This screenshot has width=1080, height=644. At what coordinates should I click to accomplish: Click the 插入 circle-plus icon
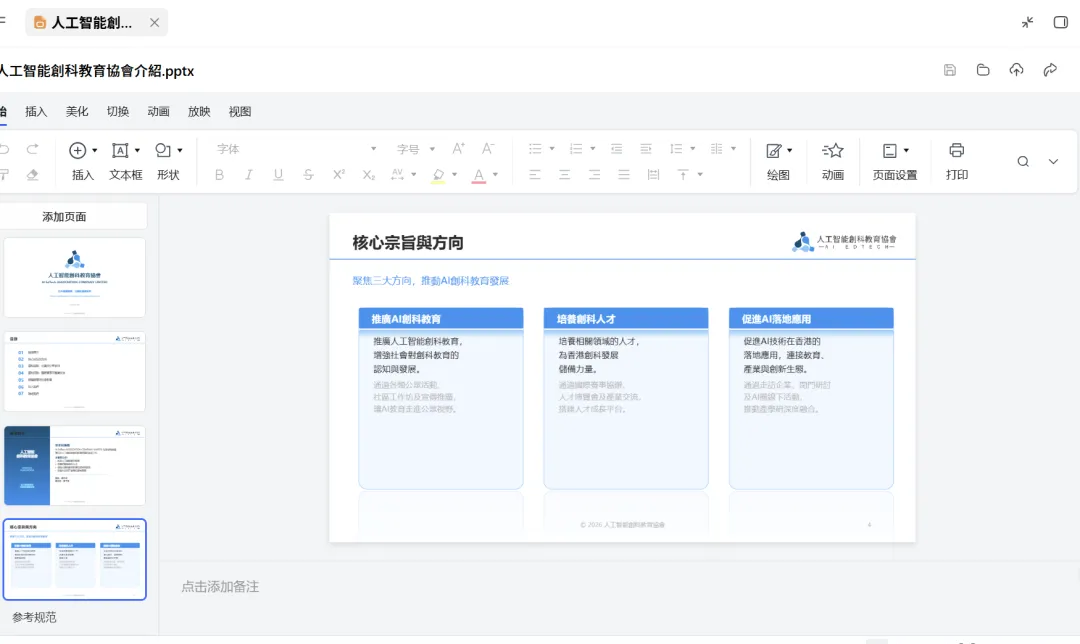[x=78, y=150]
